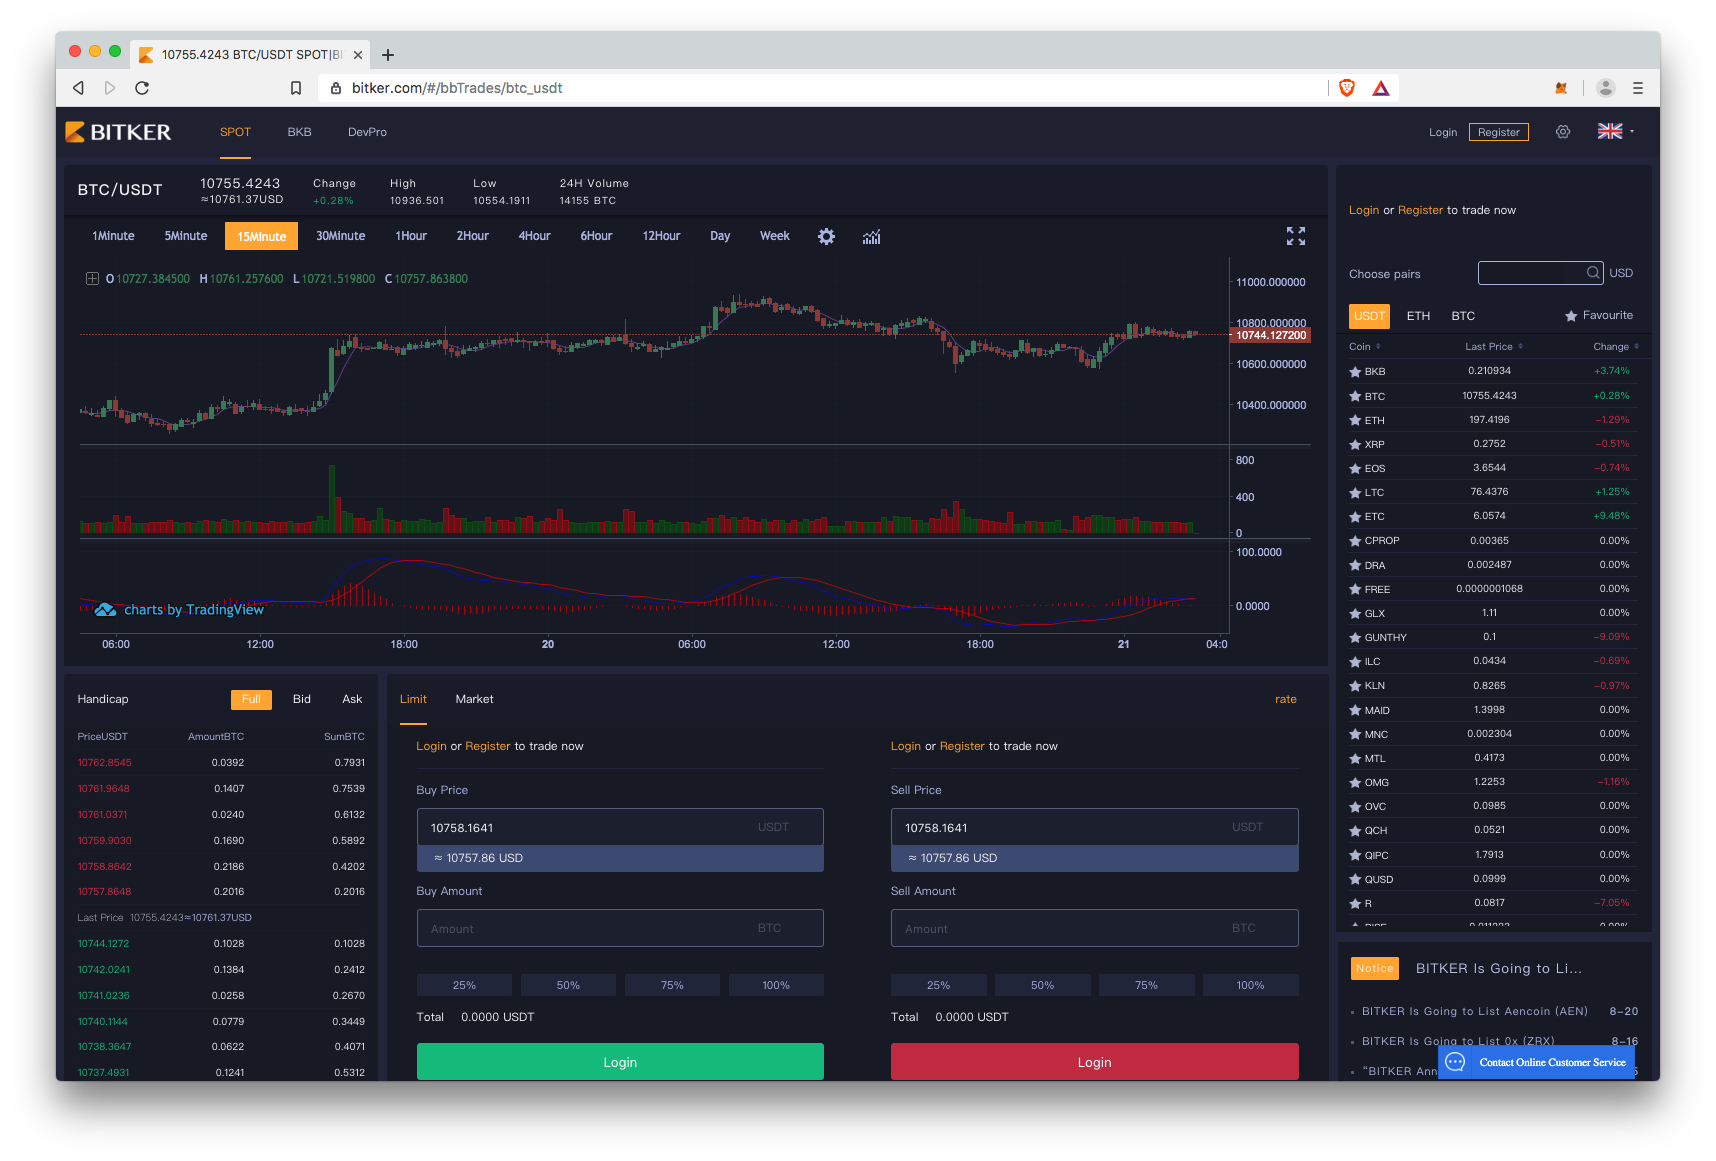Set buy amount to 100%
The height and width of the screenshot is (1161, 1716).
pyautogui.click(x=776, y=985)
